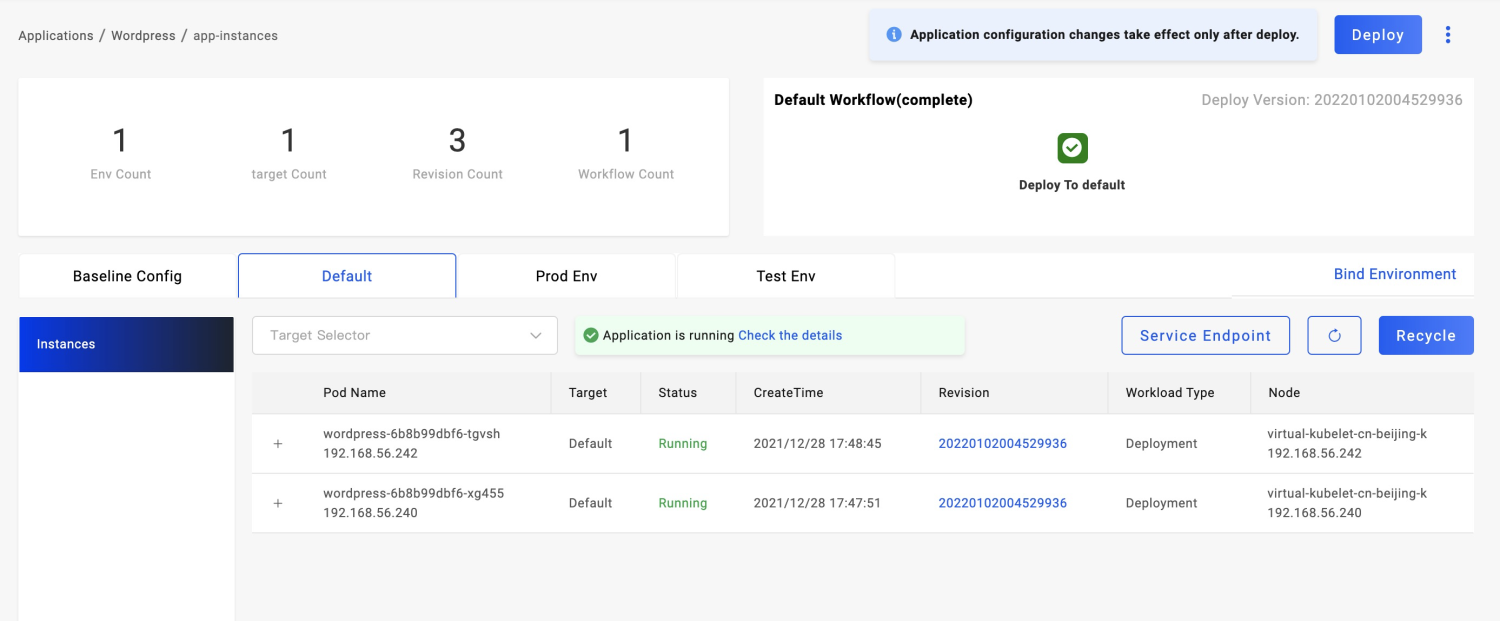
Task: Open the three-dot more options menu
Action: 1447,35
